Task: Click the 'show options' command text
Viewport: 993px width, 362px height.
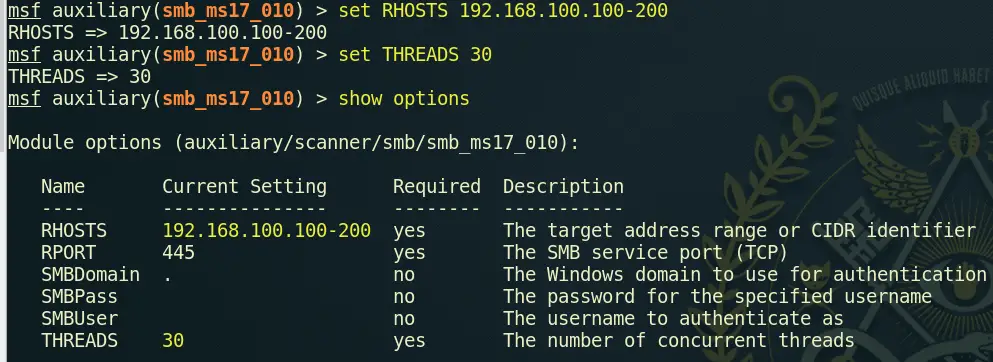Action: coord(404,99)
